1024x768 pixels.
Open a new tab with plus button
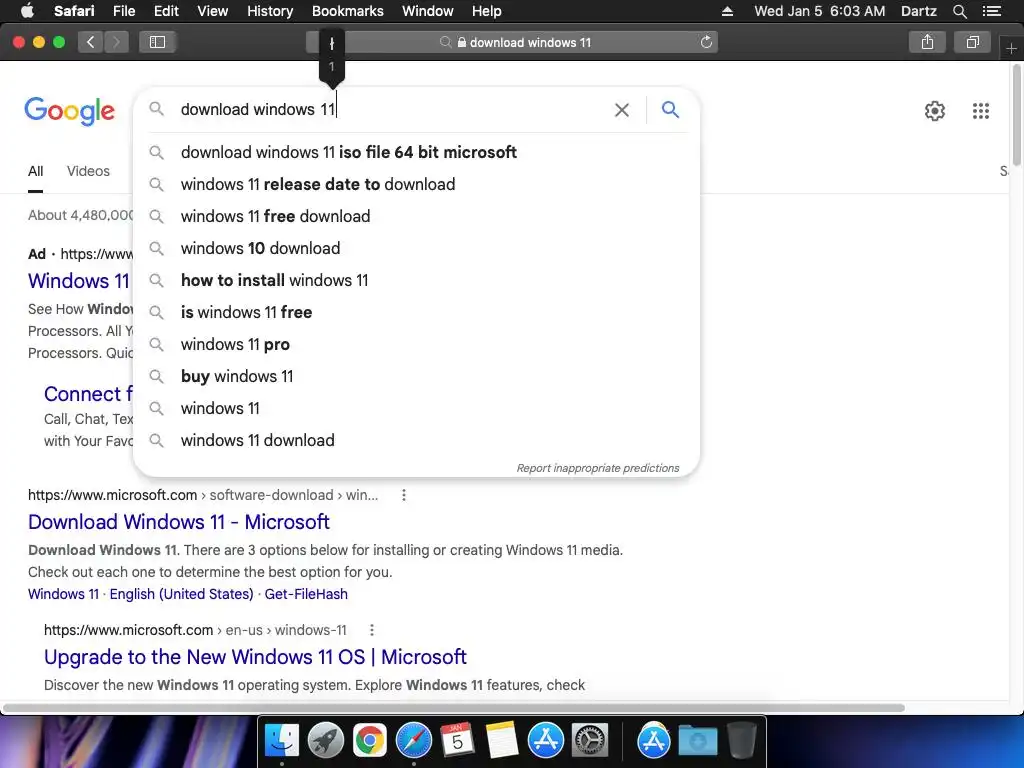pyautogui.click(x=1011, y=48)
